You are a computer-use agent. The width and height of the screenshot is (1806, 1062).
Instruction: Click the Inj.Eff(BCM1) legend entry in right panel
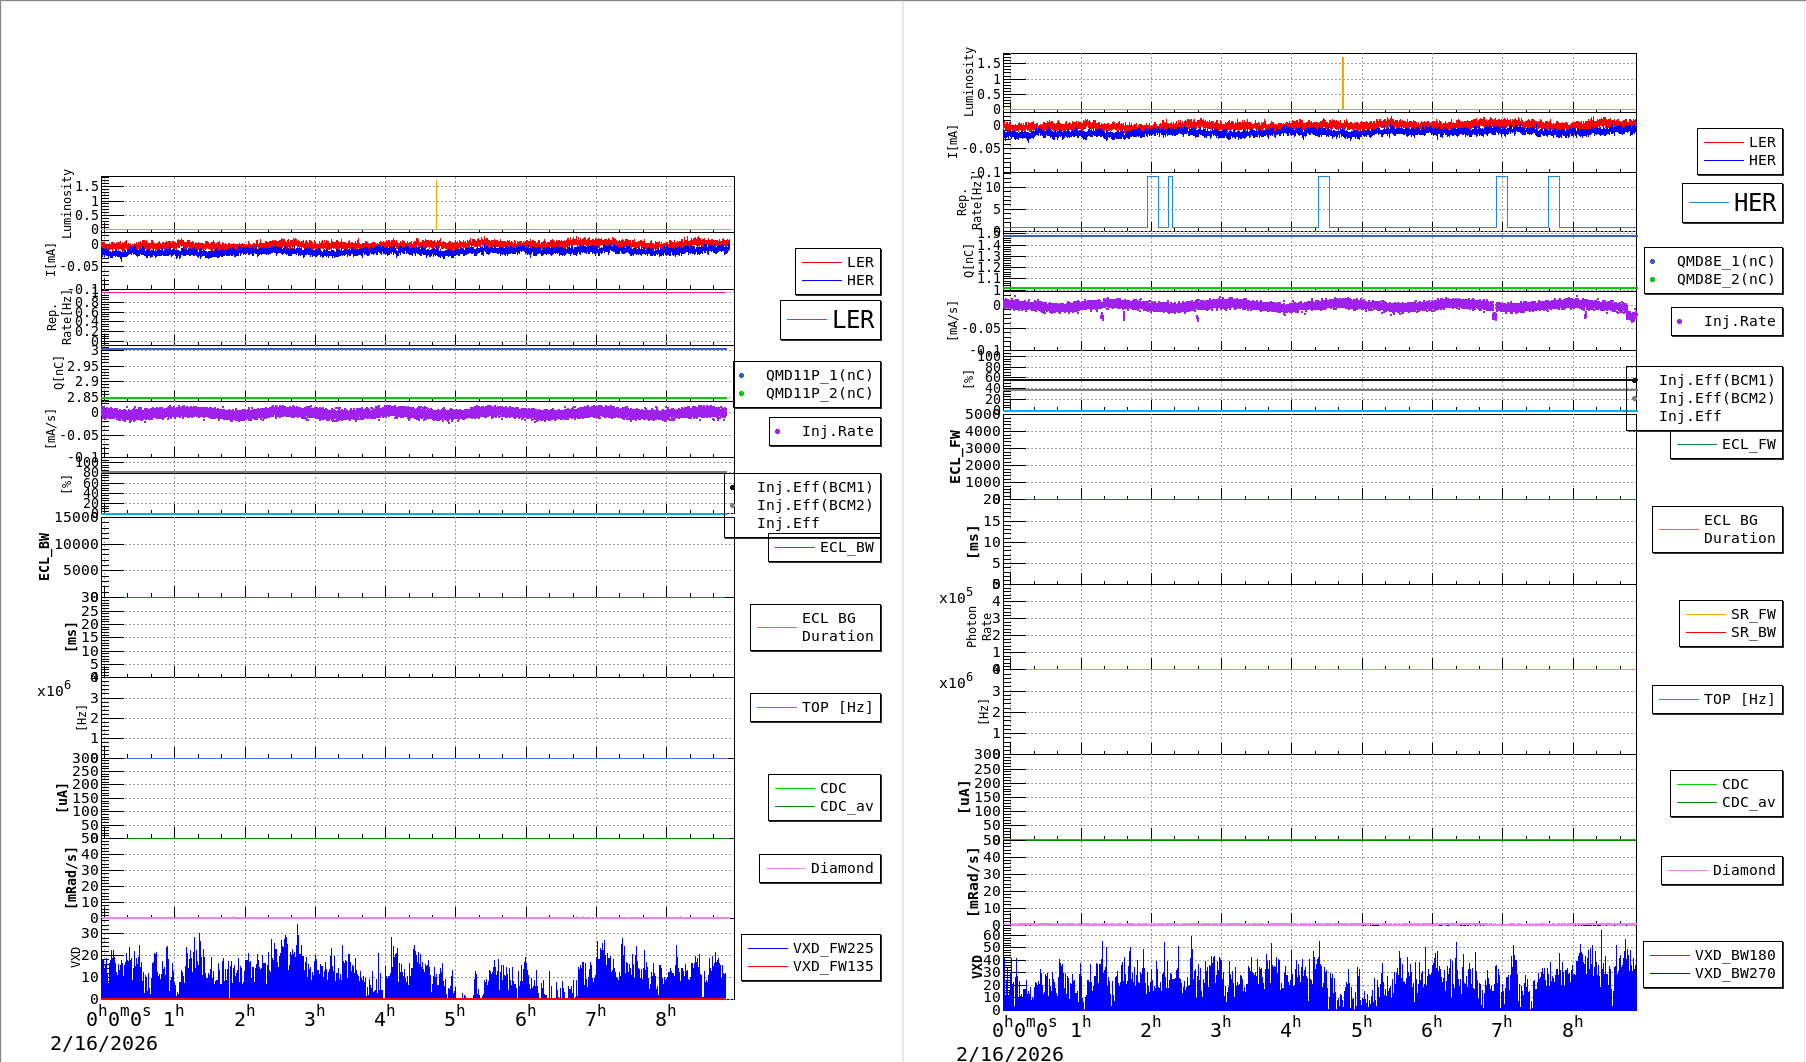click(x=1716, y=380)
